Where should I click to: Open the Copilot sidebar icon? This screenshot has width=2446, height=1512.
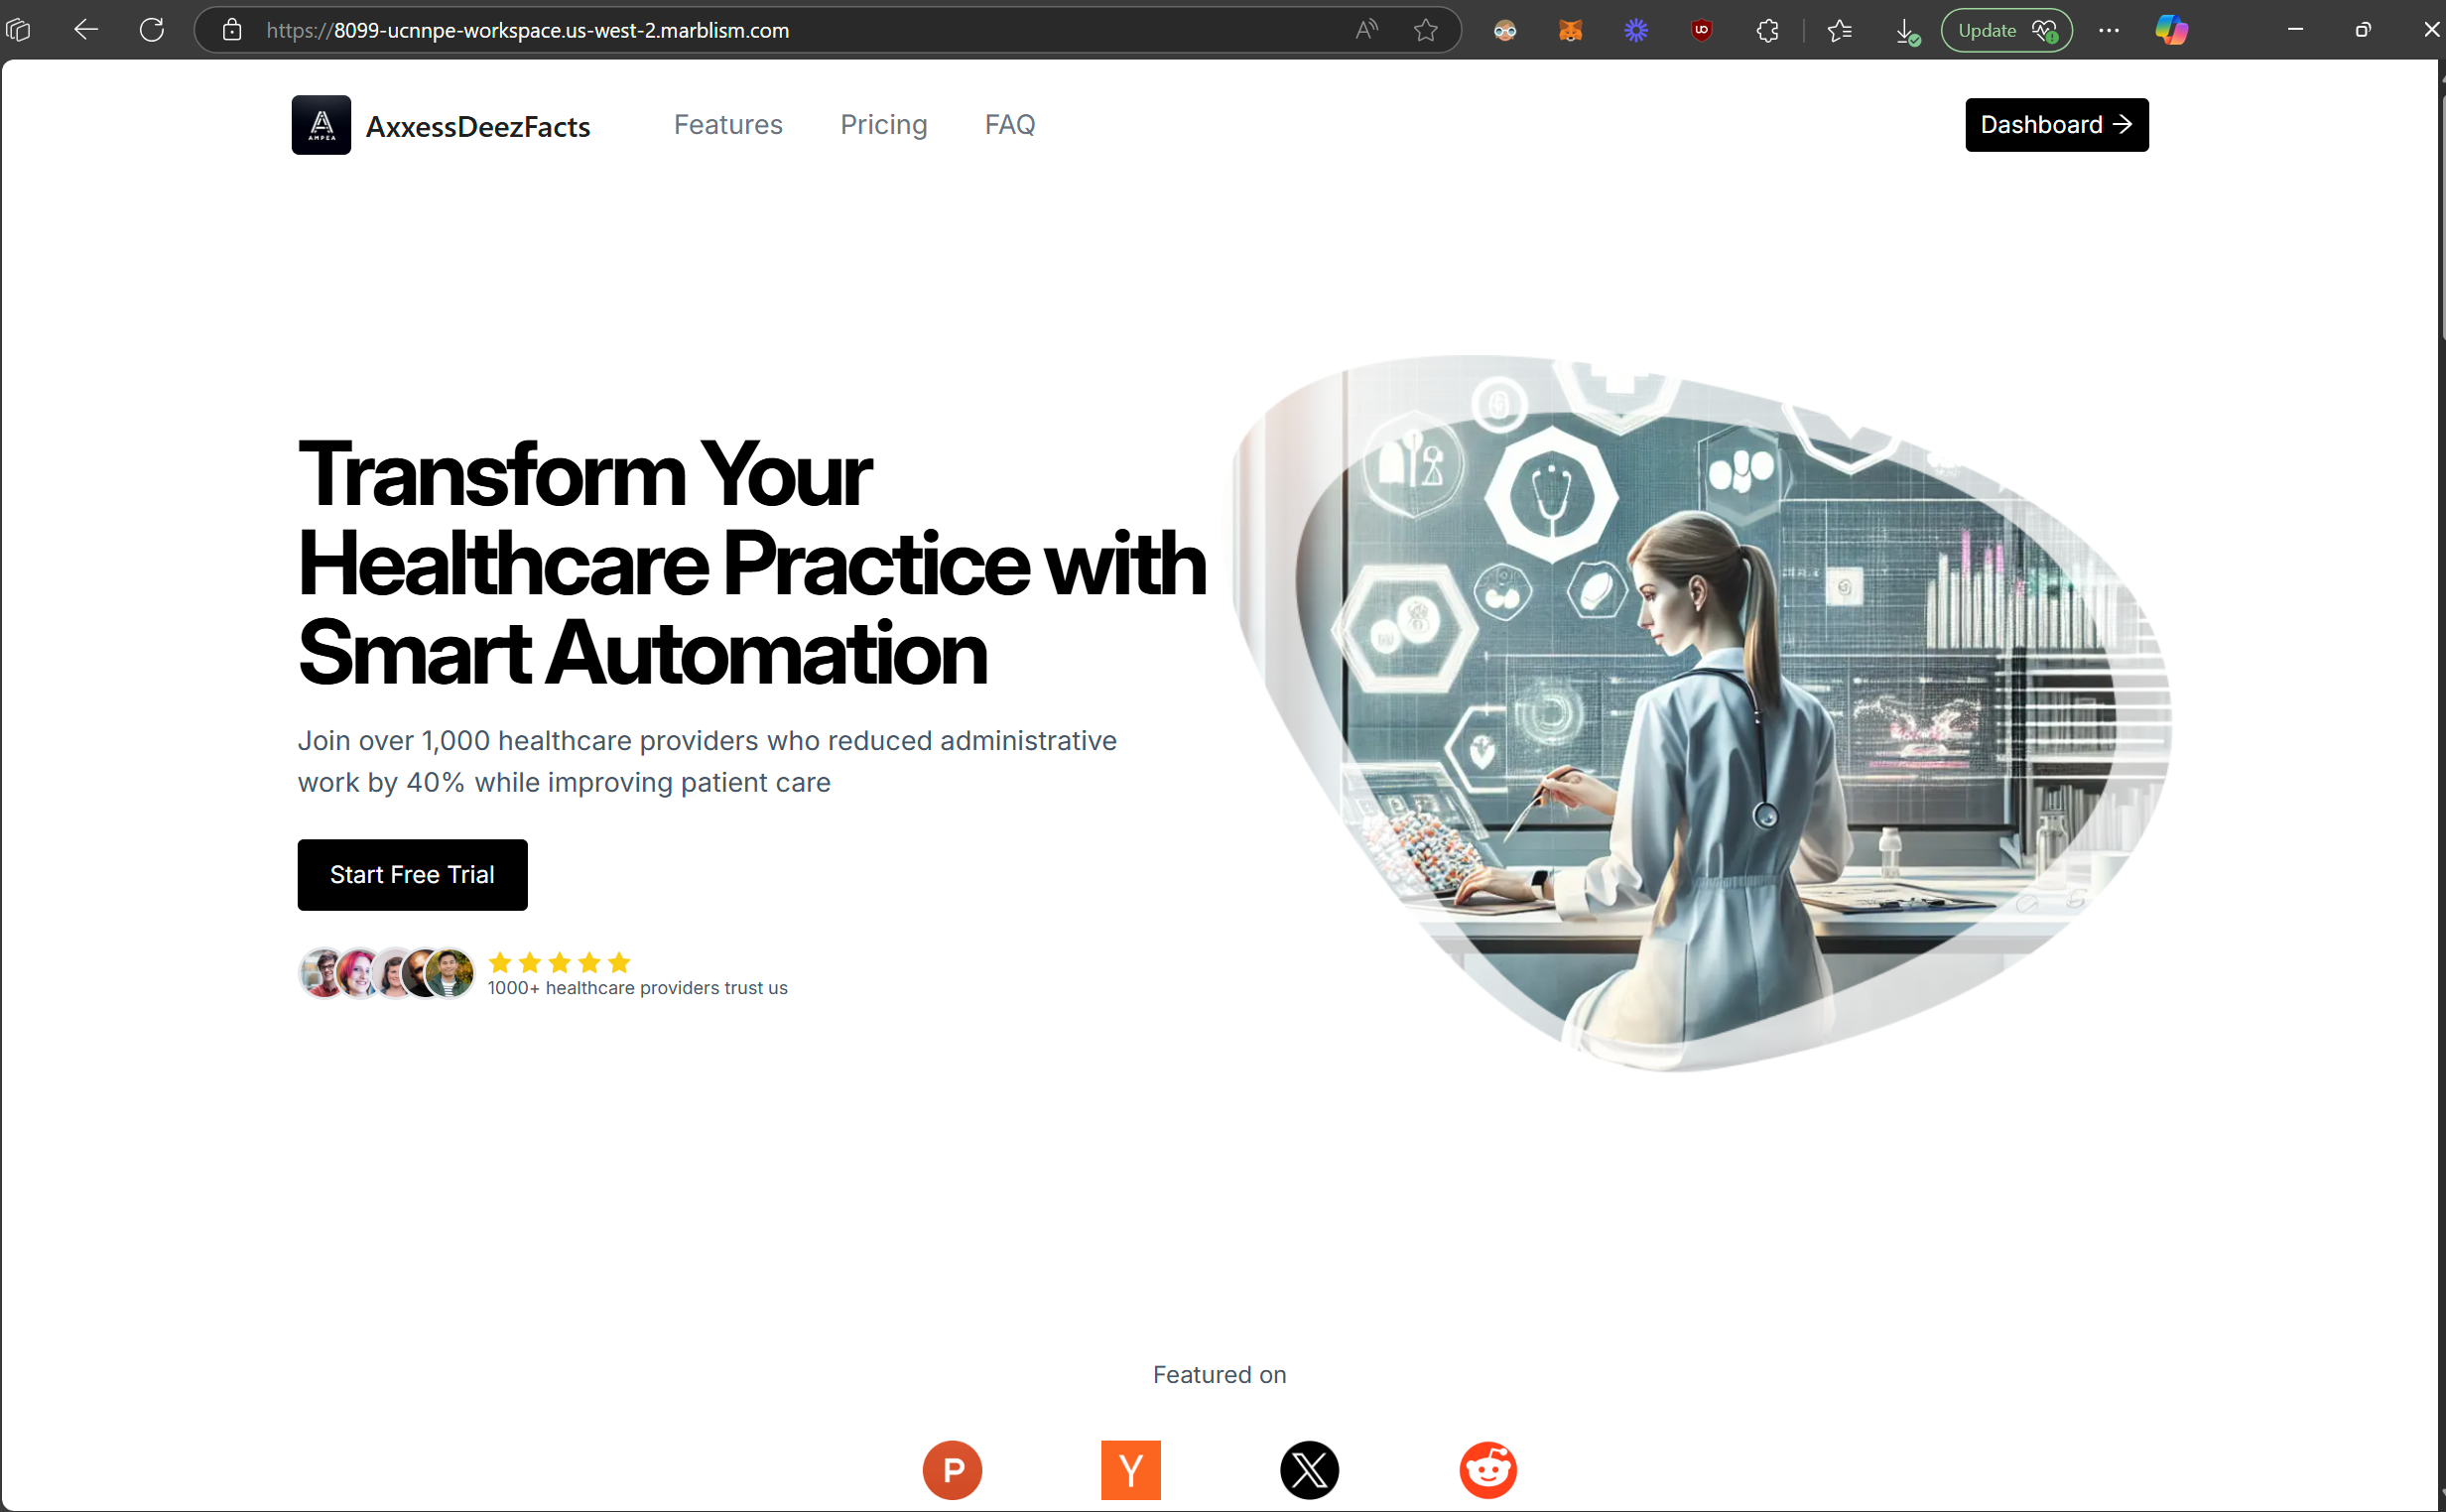pyautogui.click(x=2171, y=30)
